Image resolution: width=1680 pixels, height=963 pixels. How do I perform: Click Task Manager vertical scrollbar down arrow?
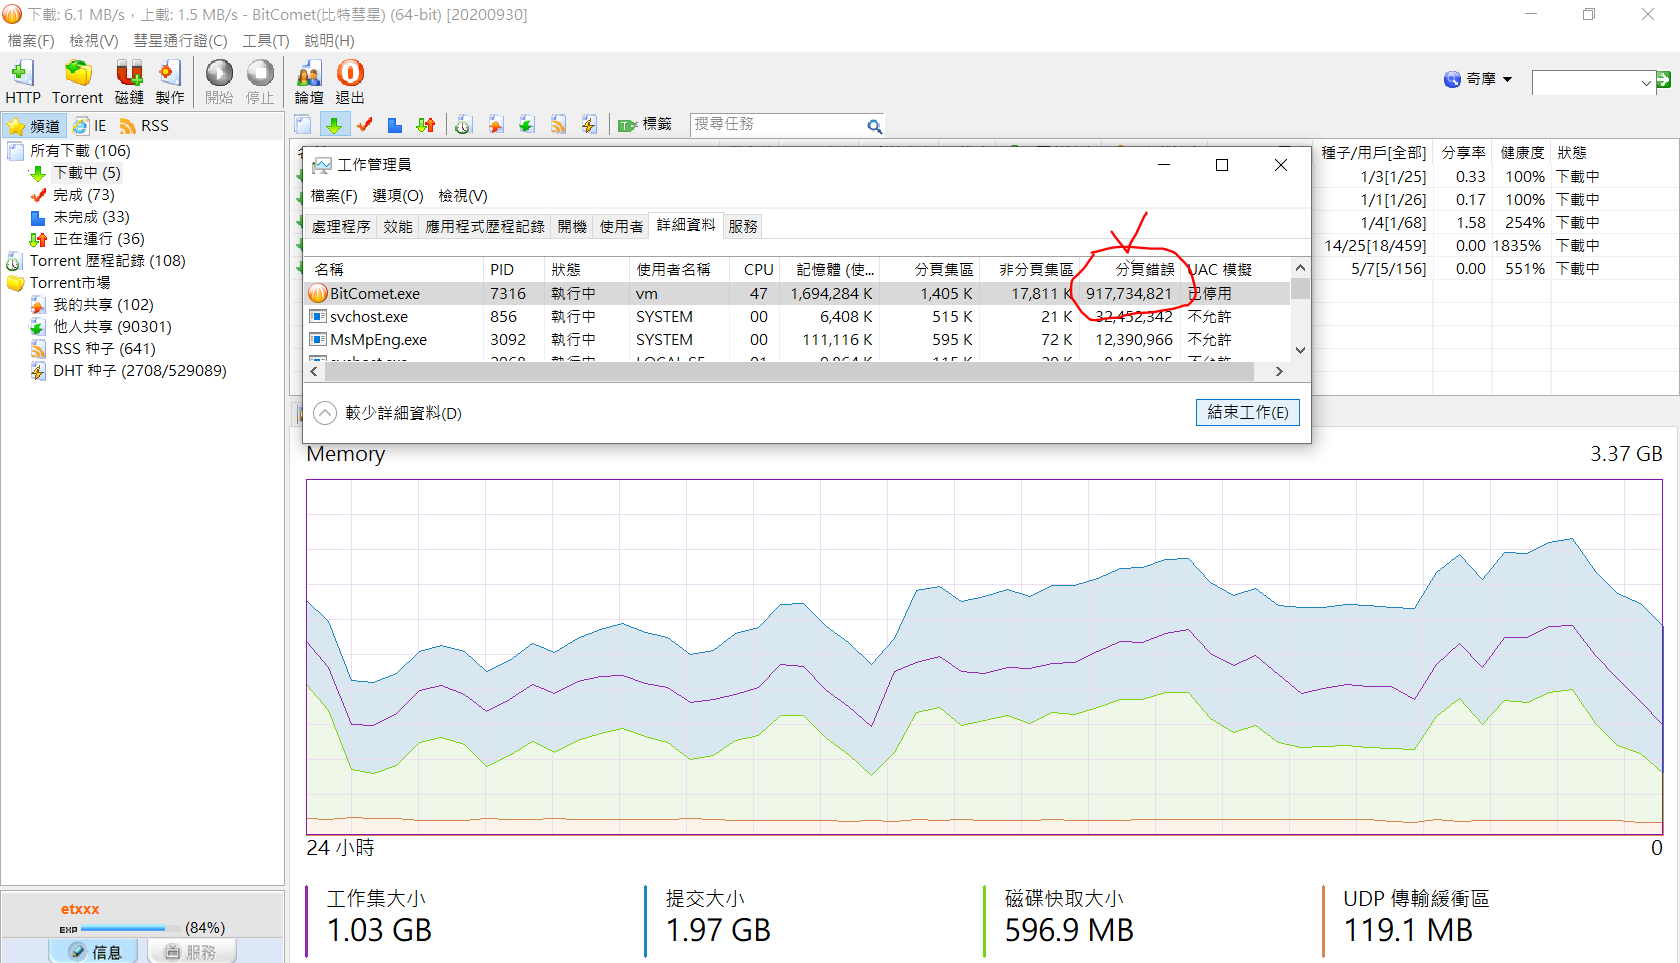(x=1300, y=350)
